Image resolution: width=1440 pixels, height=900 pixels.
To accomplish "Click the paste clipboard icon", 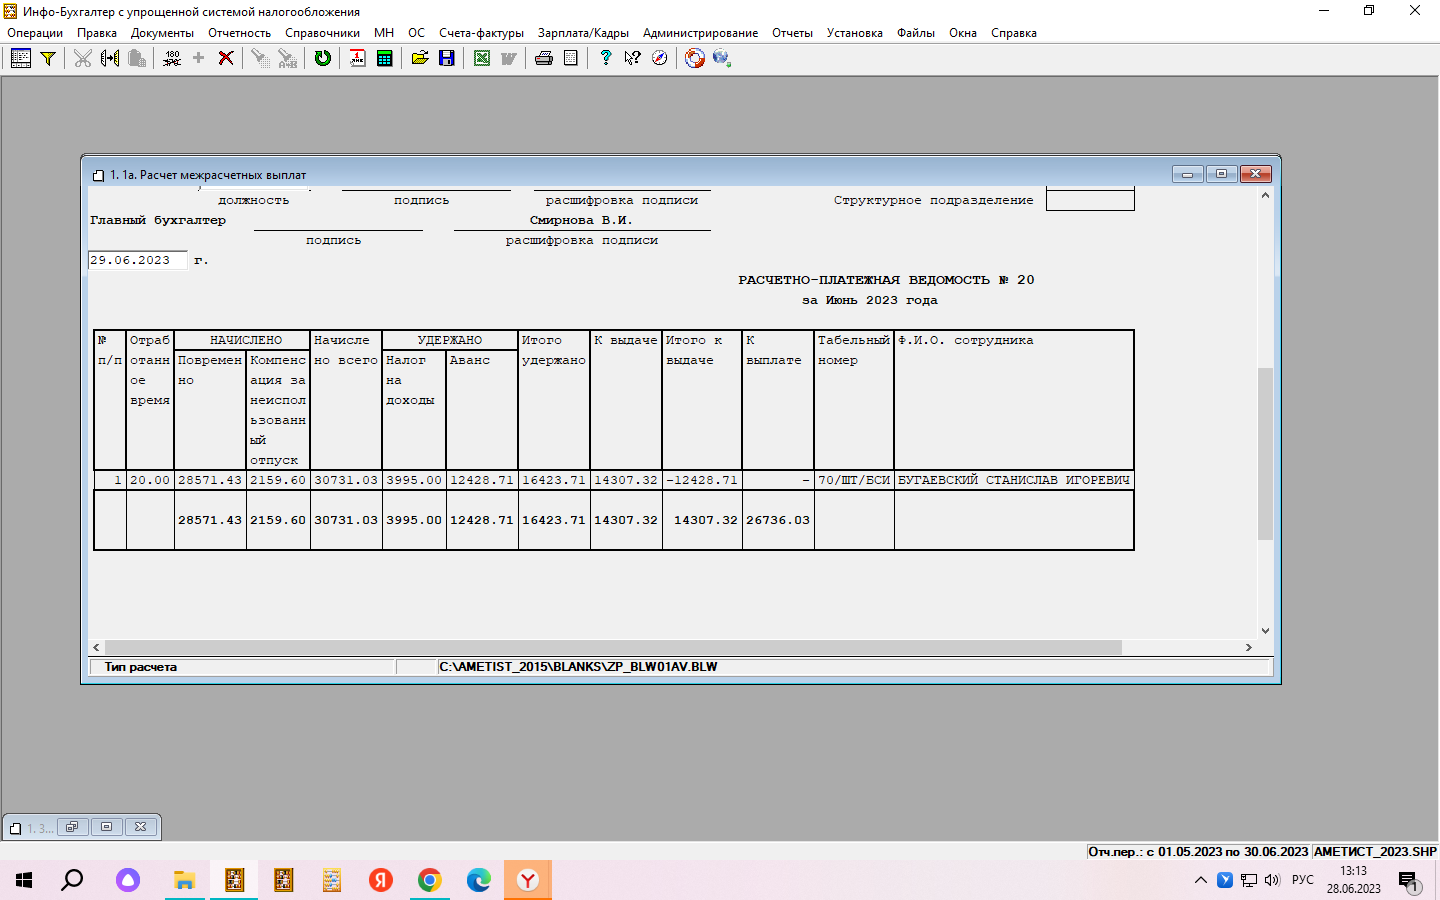I will (137, 58).
